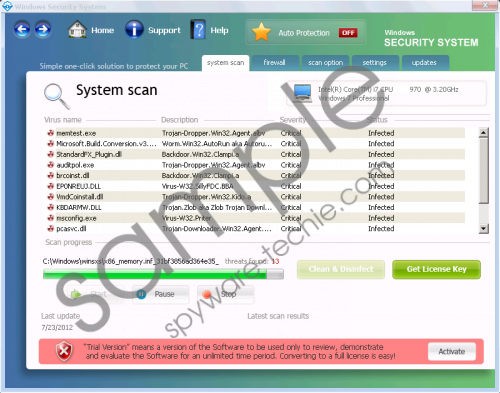Click threat icon beside memtest.exe

tap(50, 133)
